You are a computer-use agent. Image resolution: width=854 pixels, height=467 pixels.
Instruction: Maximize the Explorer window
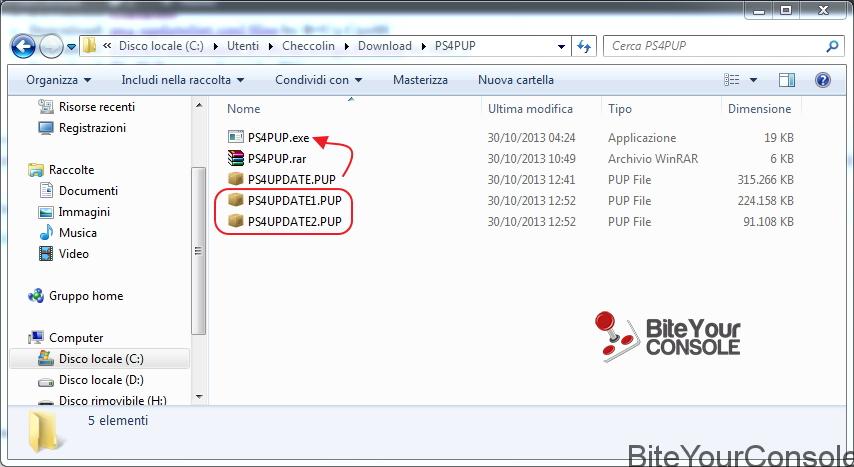[x=786, y=10]
